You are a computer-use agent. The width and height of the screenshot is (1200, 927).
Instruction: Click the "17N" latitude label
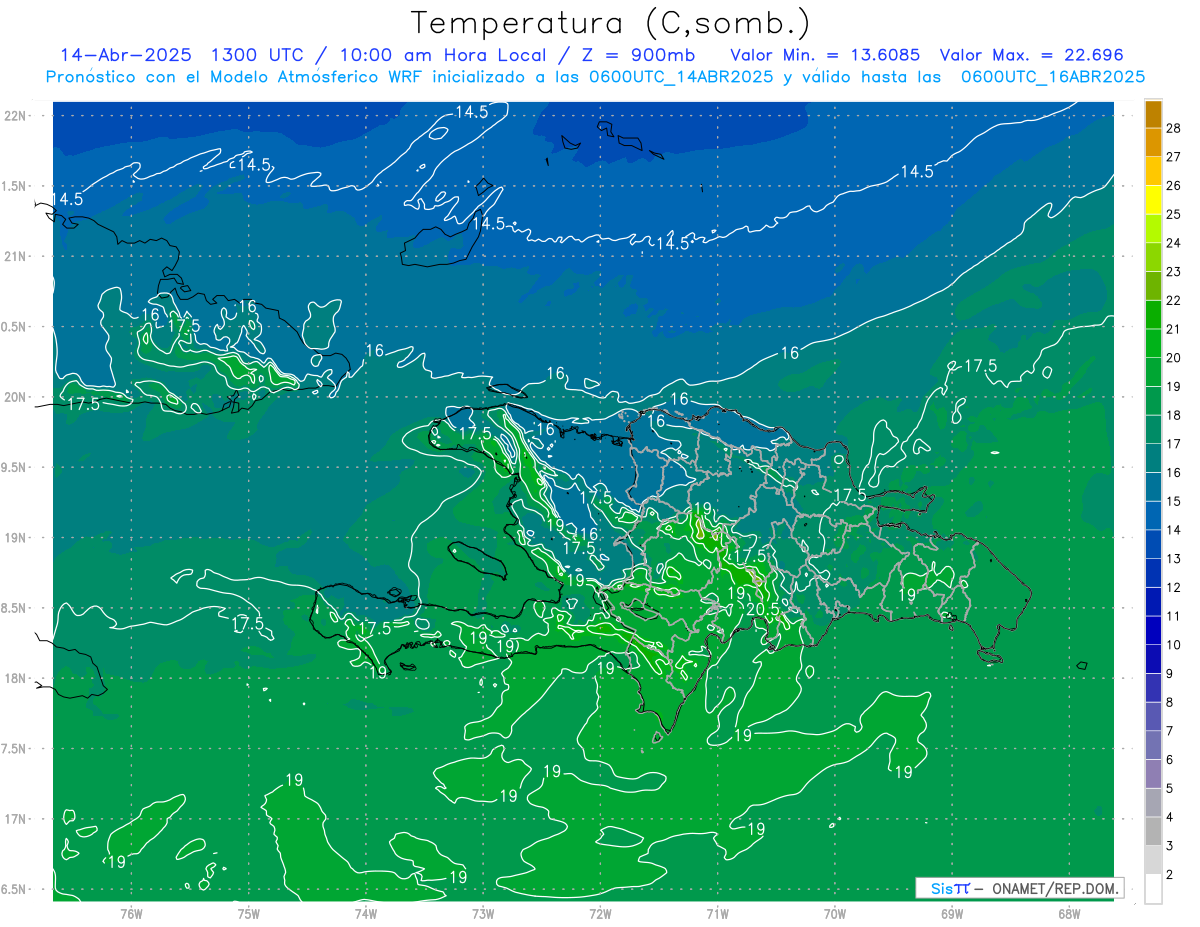tap(15, 819)
